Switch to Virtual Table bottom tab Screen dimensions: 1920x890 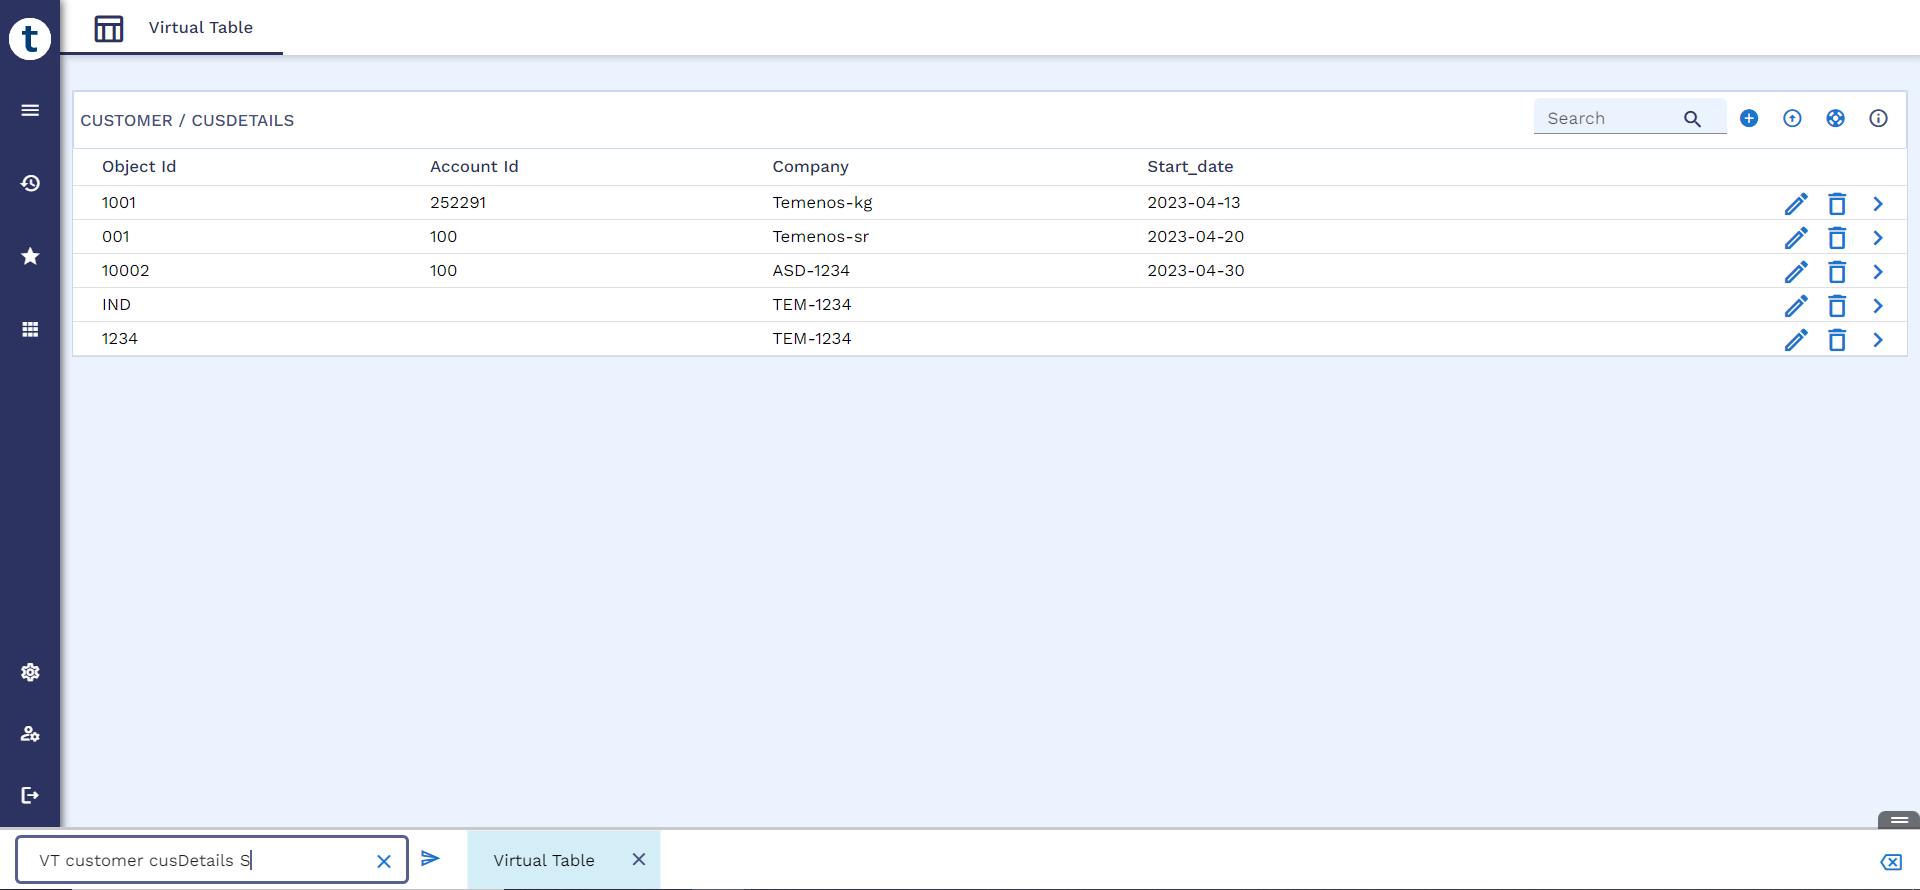[543, 860]
